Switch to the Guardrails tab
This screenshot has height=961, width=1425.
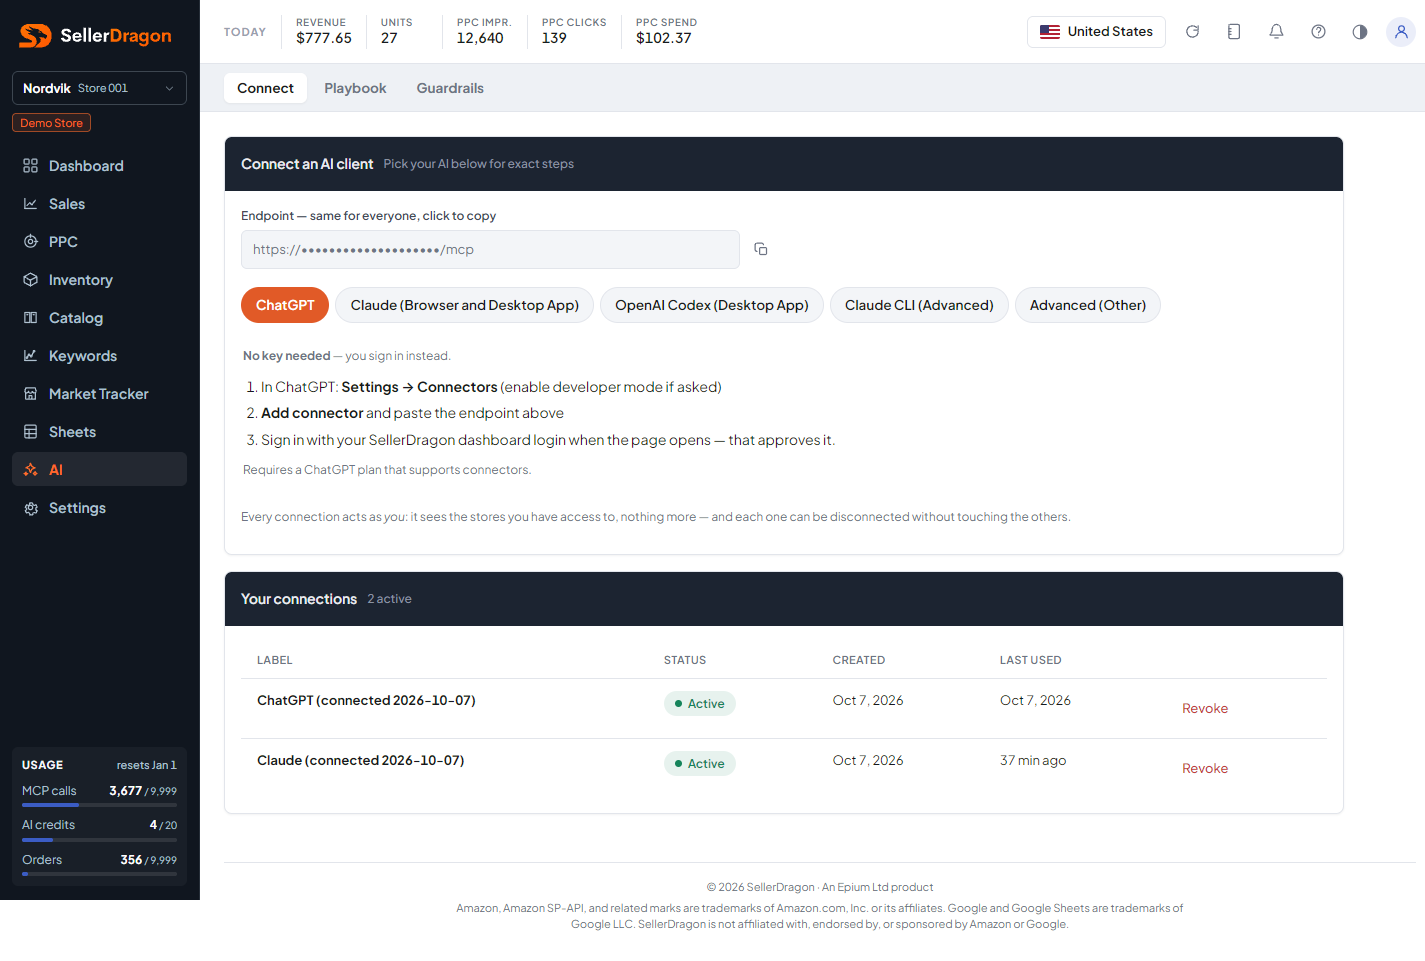pyautogui.click(x=450, y=88)
